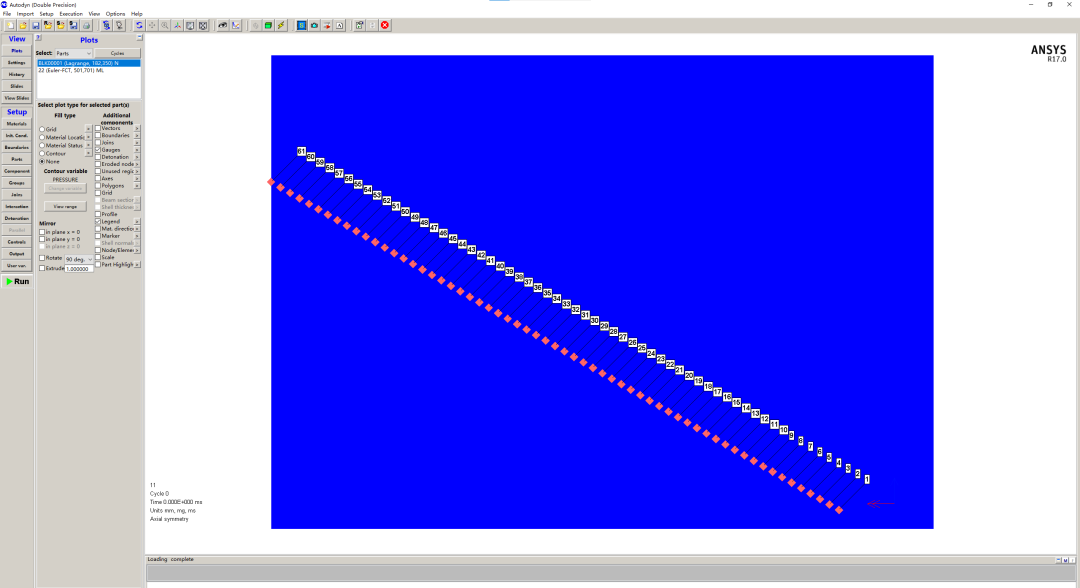
Task: Expand Vectors options arrow button
Action: (137, 128)
